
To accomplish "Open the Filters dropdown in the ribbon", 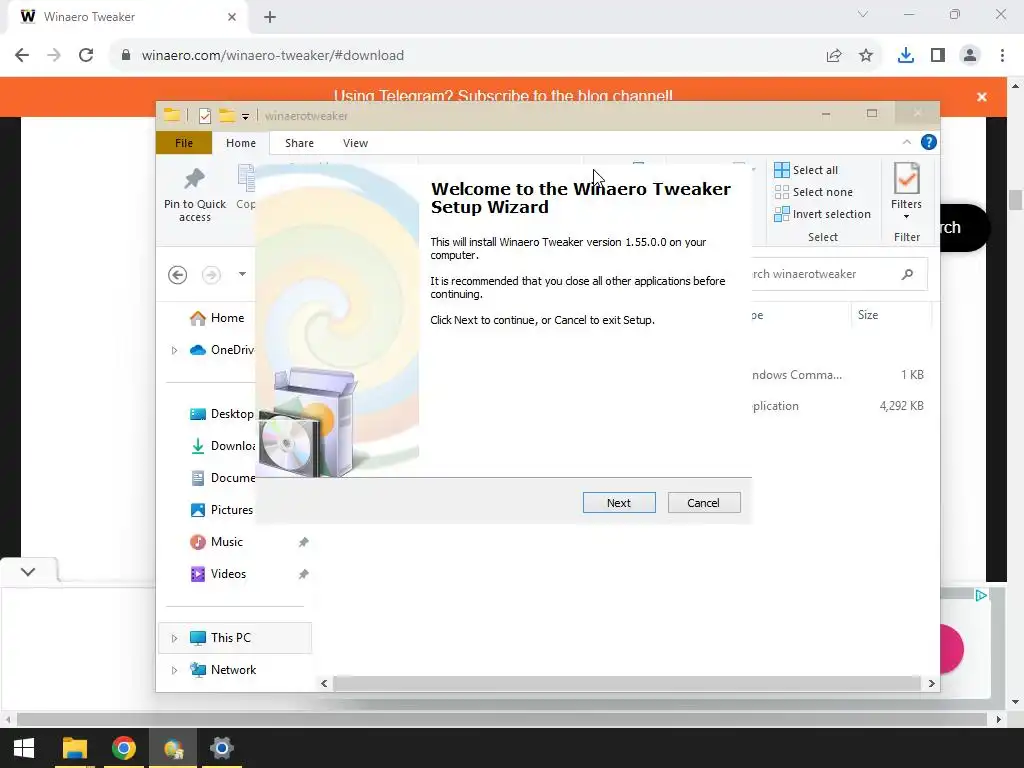I will pyautogui.click(x=906, y=191).
